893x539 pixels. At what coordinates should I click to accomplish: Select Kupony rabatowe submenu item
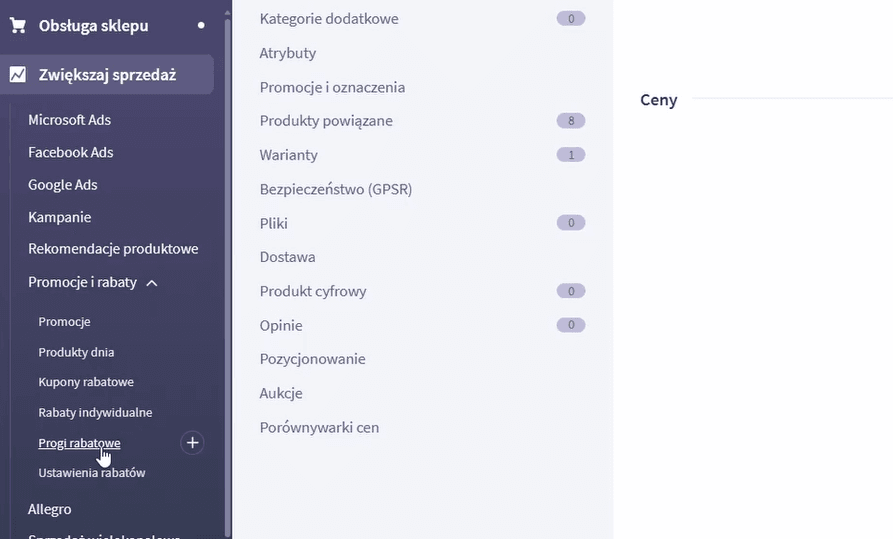click(x=86, y=382)
